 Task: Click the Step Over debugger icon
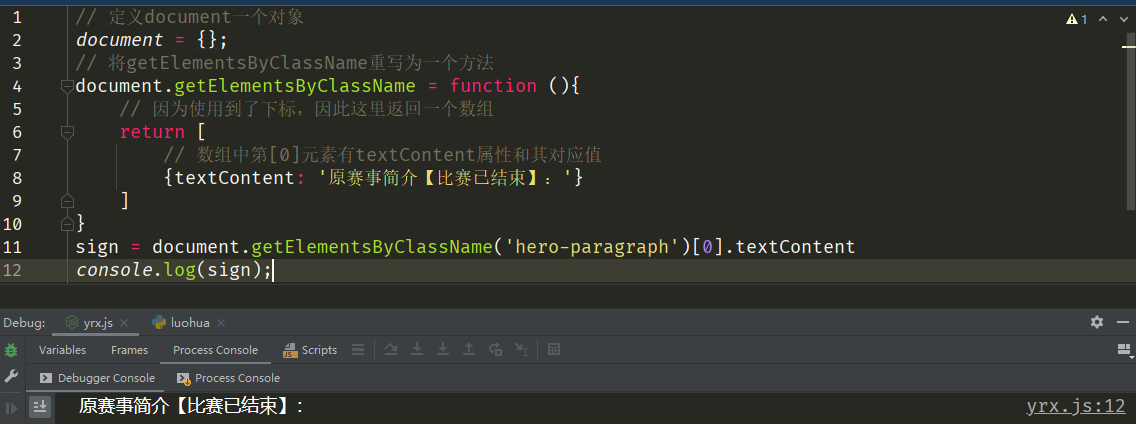[391, 350]
